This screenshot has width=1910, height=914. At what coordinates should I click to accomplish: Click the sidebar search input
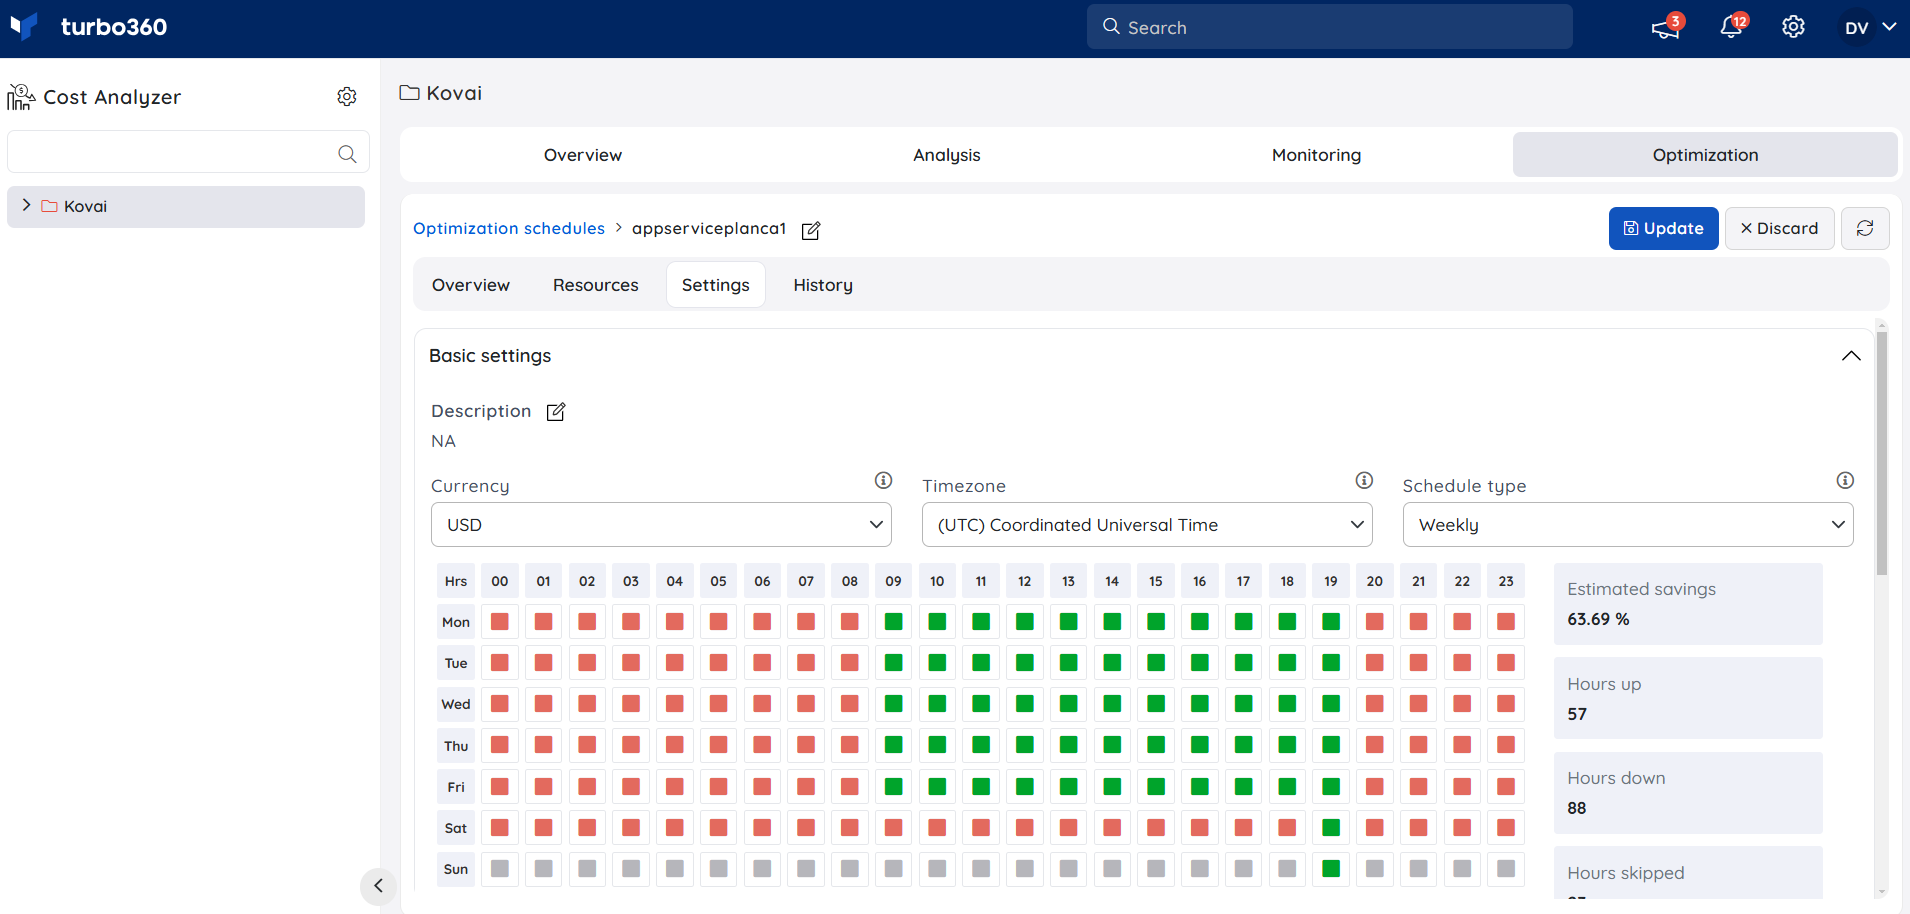[x=188, y=153]
